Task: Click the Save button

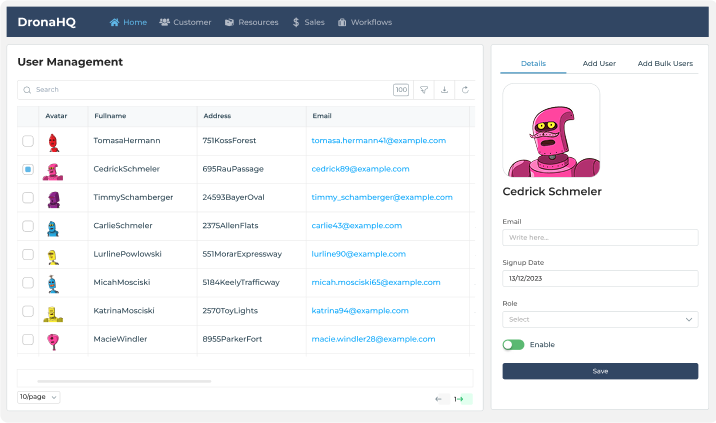Action: point(600,371)
